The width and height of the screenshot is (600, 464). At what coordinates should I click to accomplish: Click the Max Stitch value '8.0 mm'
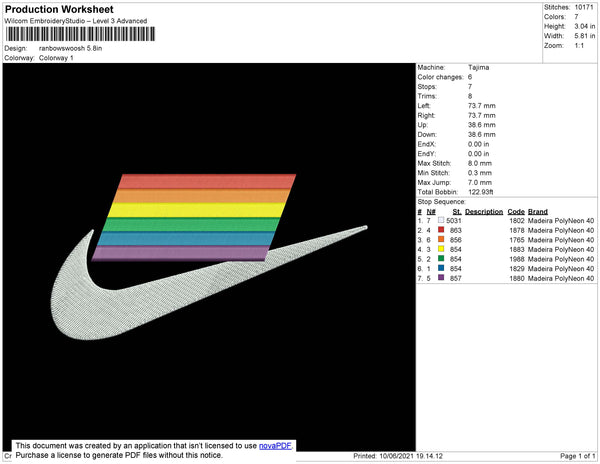pos(480,163)
